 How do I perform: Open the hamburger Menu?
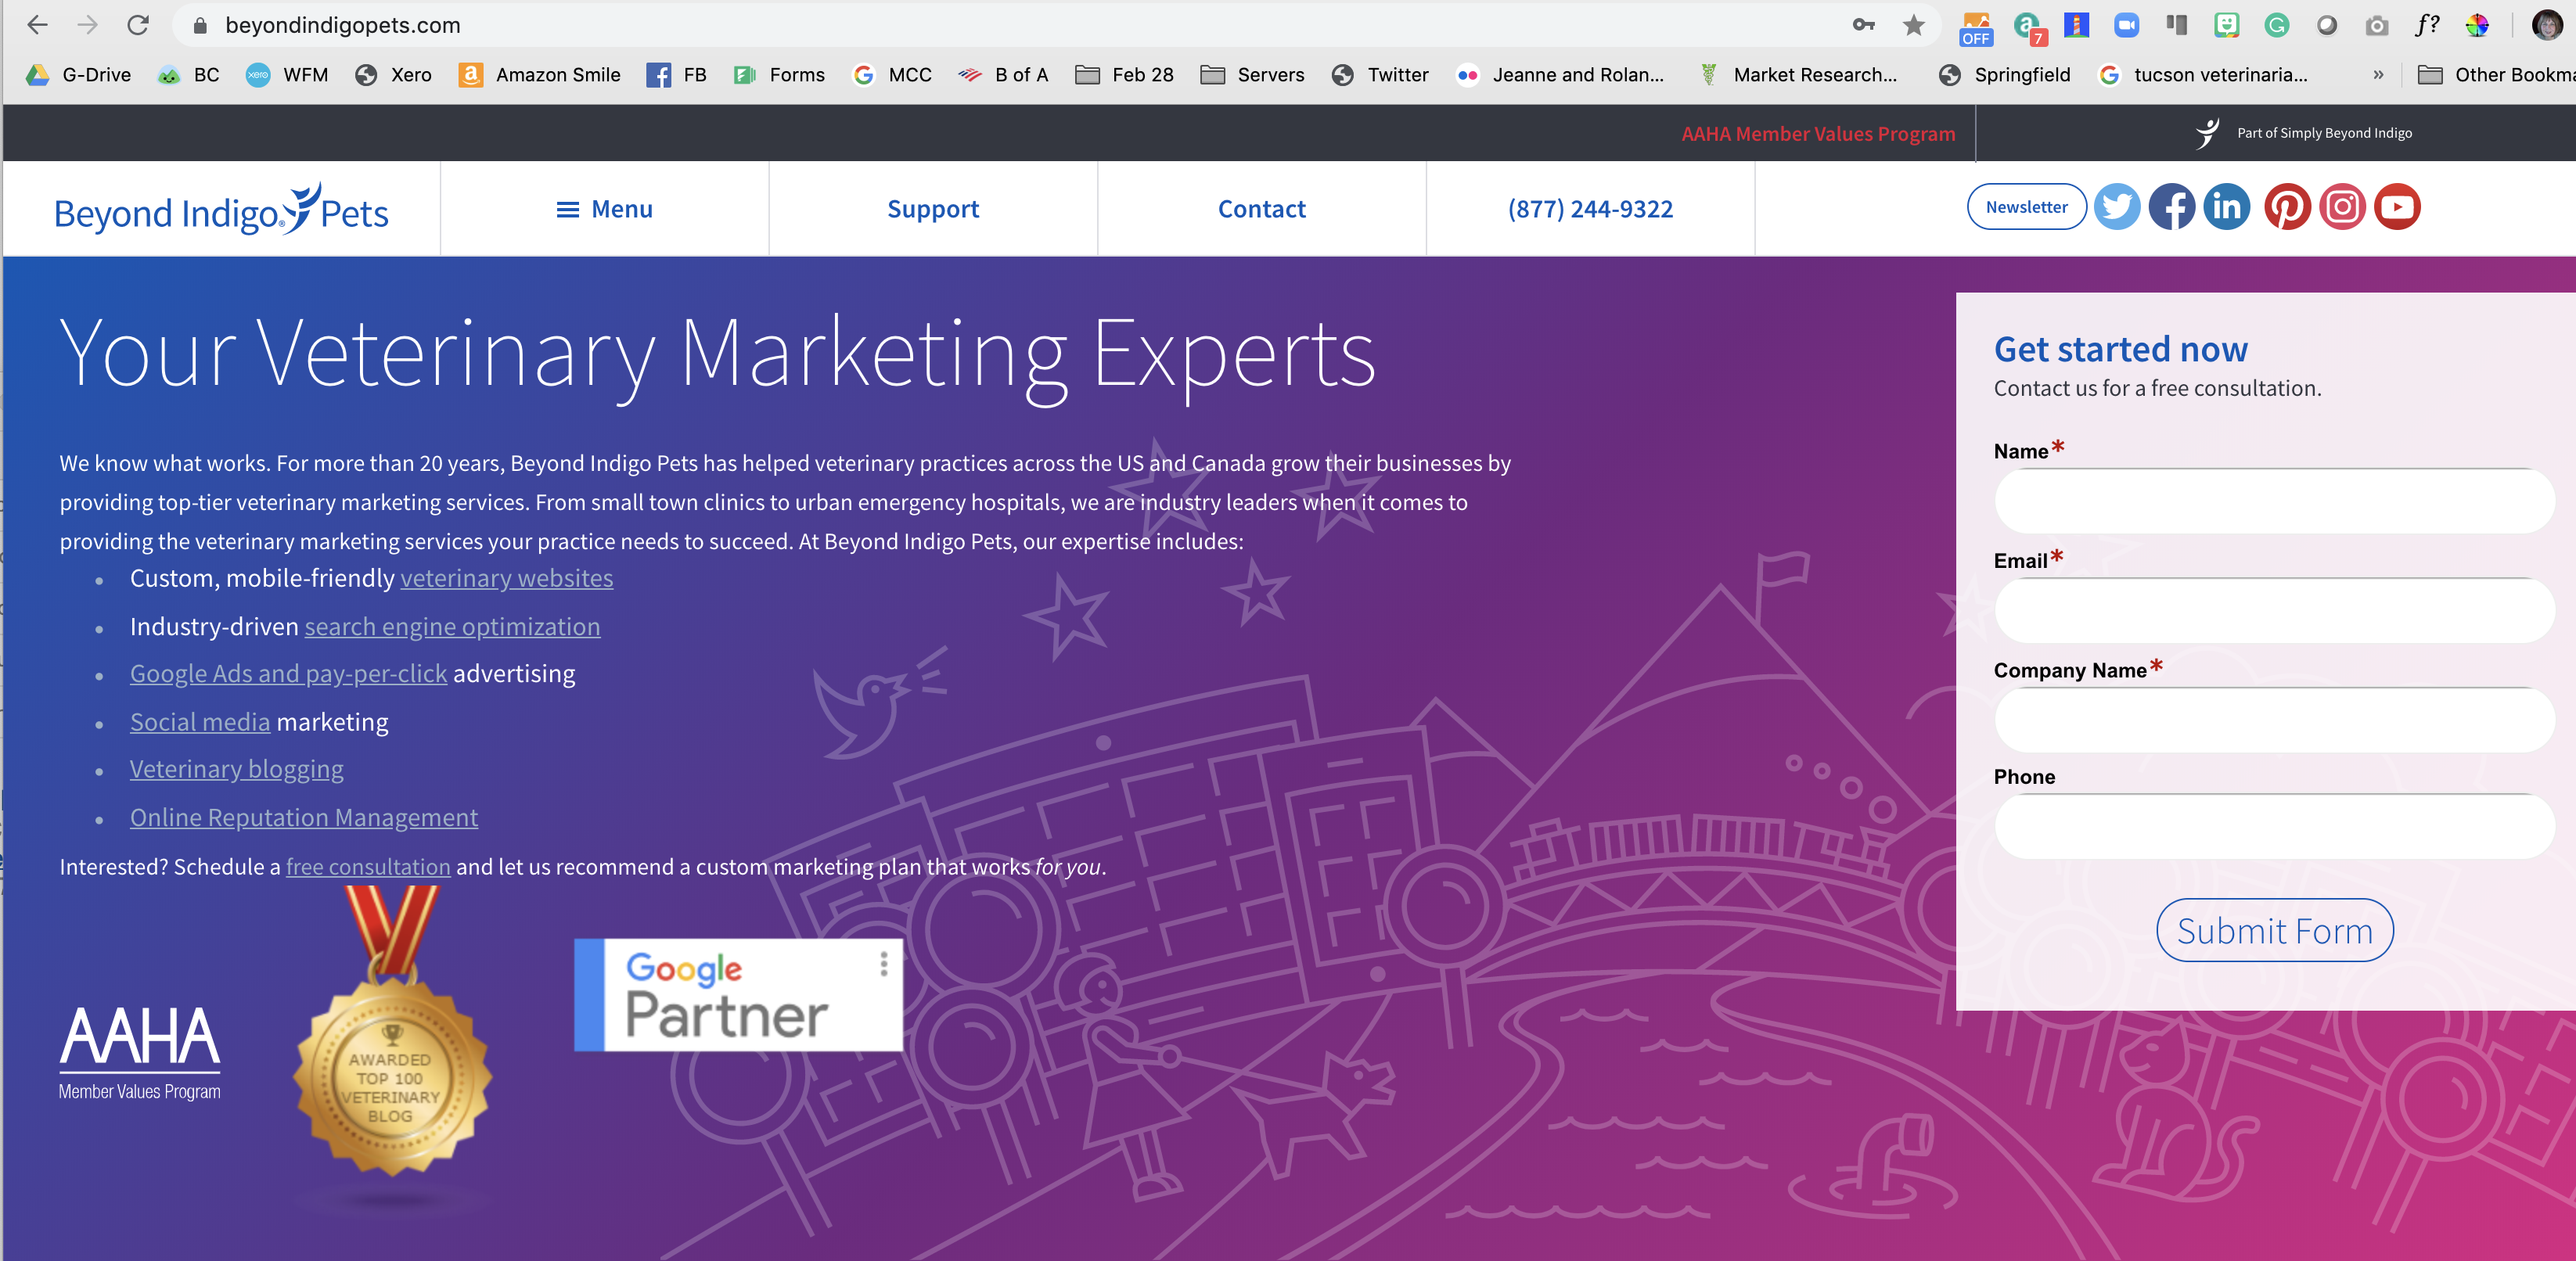pos(604,209)
